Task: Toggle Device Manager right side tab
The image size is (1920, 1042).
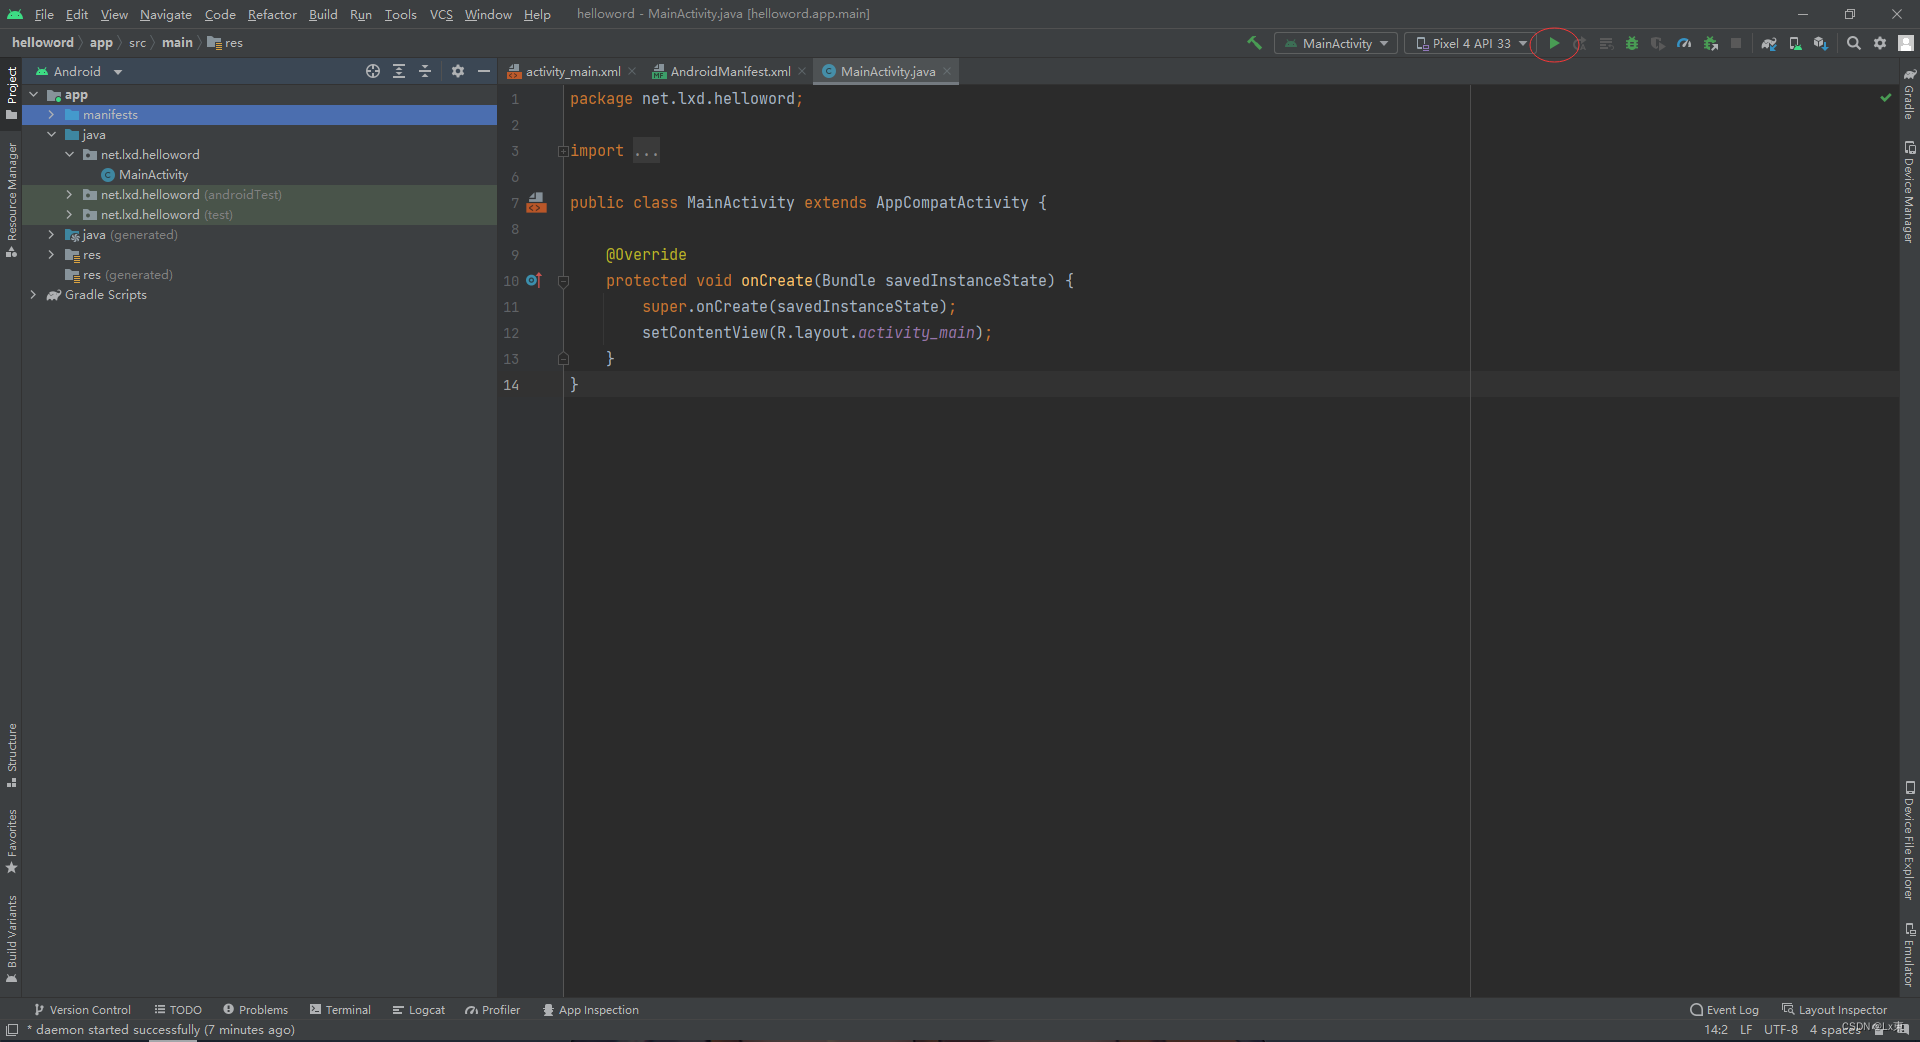Action: pos(1909,192)
